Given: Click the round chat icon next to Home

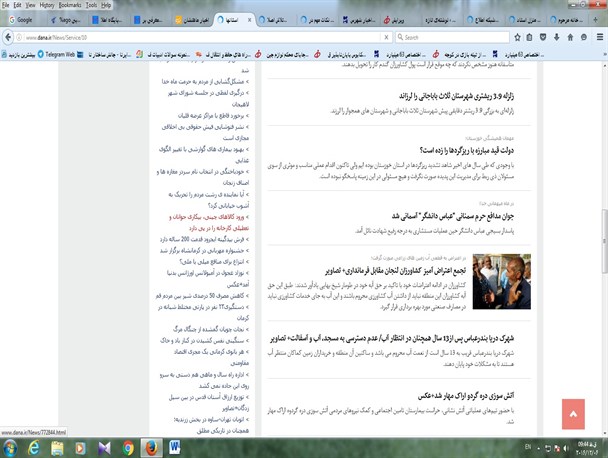Looking at the screenshot, I should click(x=584, y=37).
